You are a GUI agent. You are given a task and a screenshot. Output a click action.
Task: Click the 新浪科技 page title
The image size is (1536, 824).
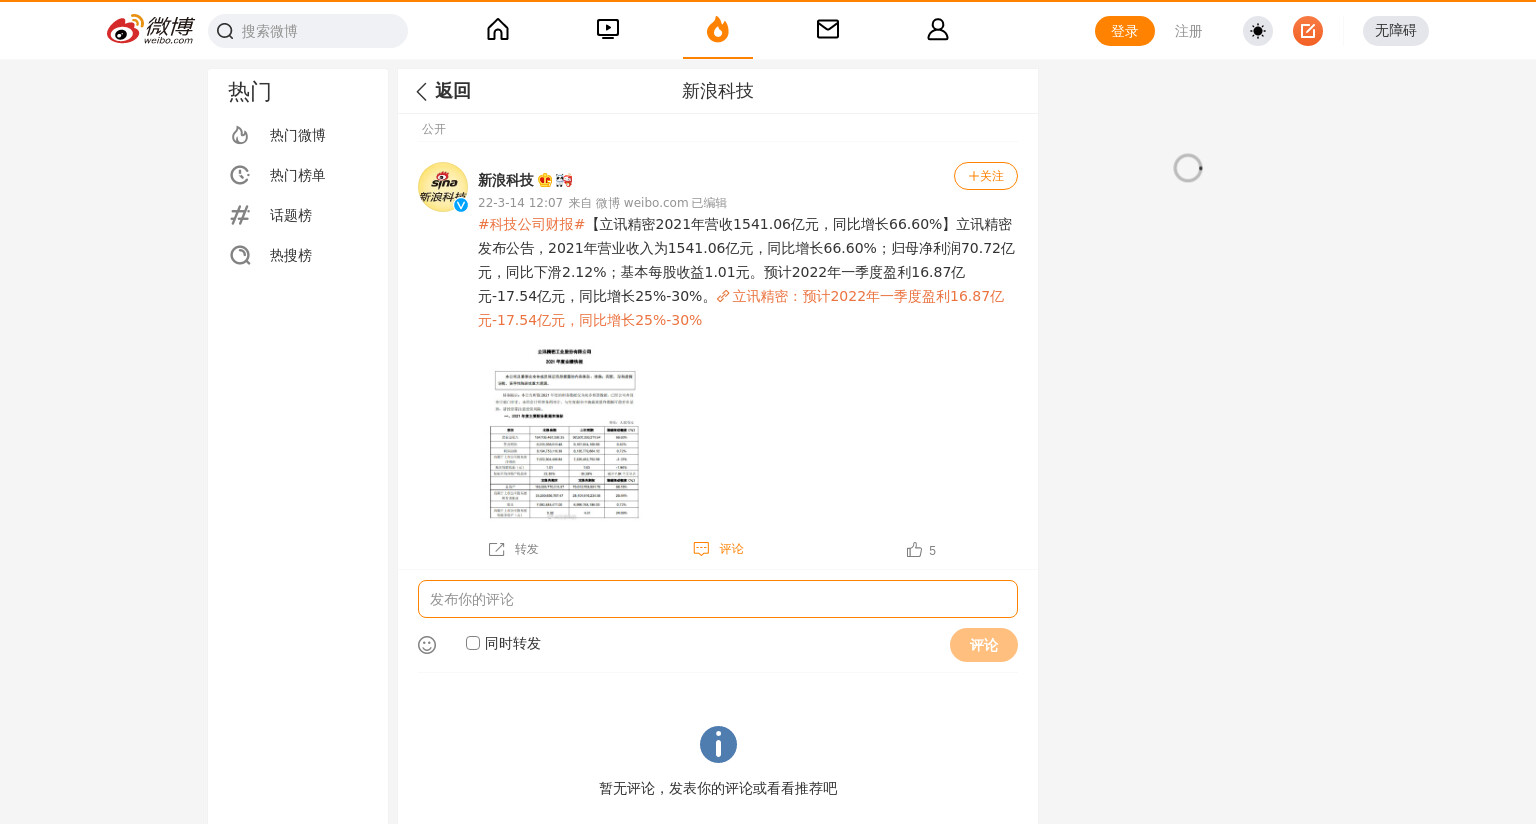pyautogui.click(x=718, y=91)
